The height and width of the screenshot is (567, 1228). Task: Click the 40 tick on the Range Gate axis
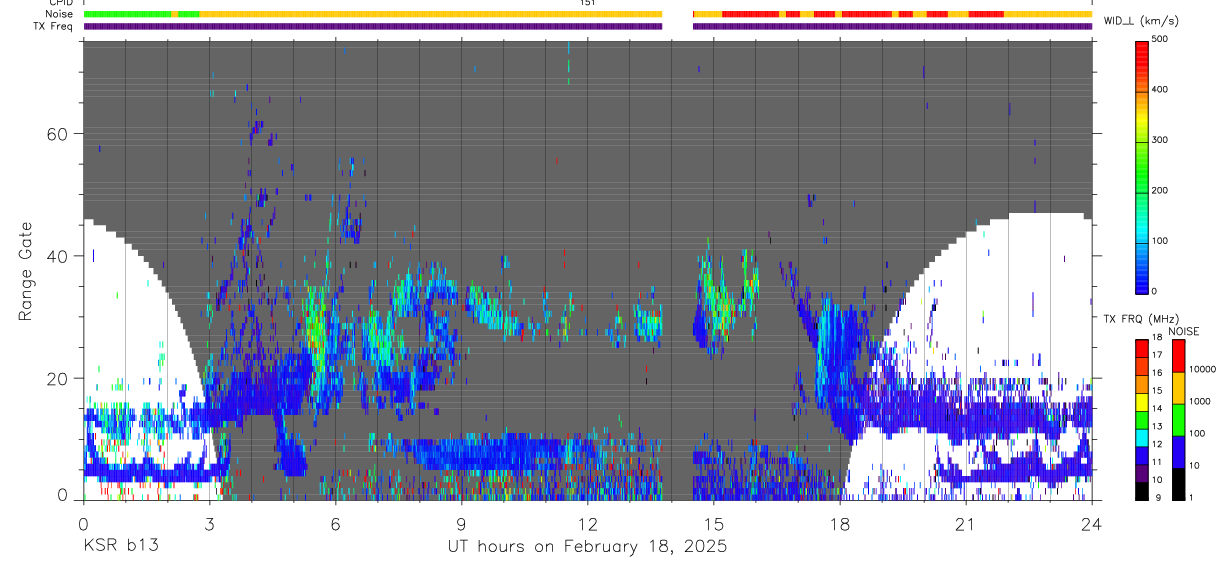click(57, 256)
